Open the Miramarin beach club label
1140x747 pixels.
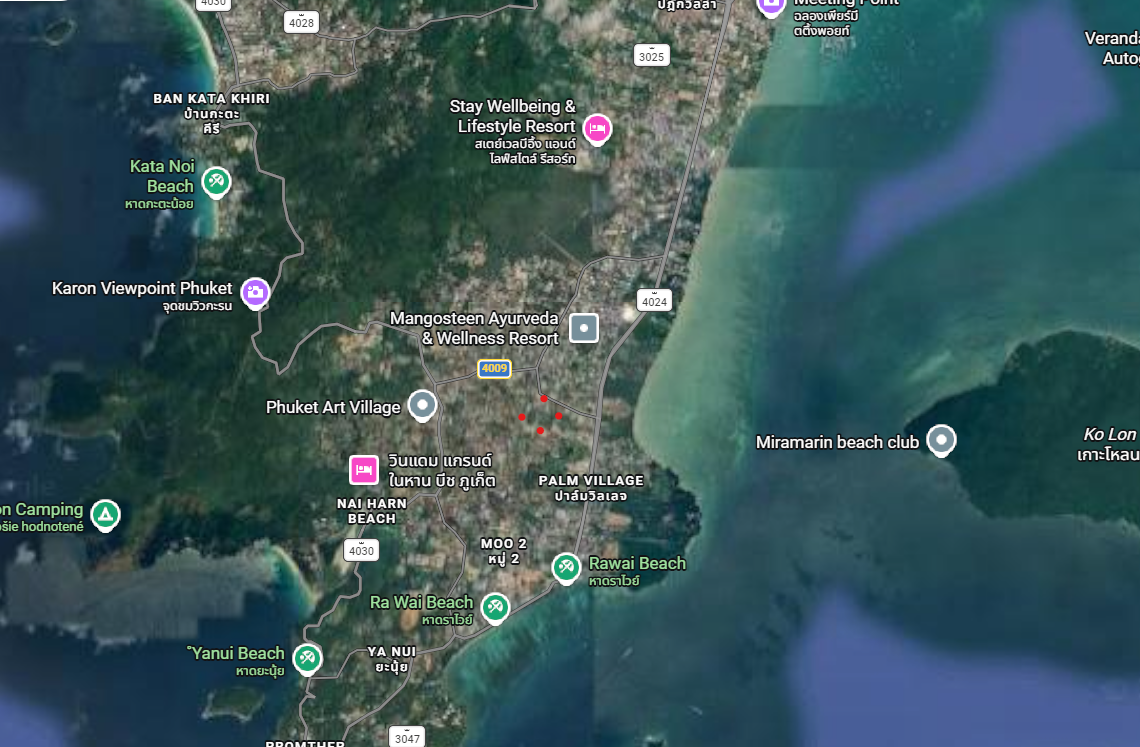[838, 442]
